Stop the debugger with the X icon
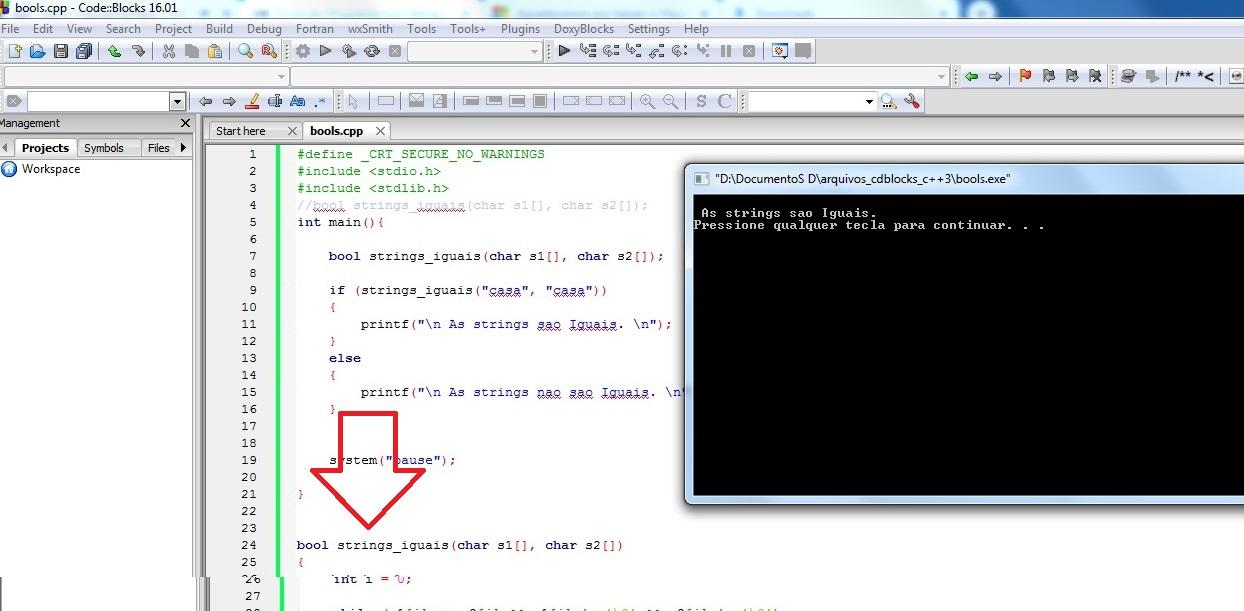This screenshot has width=1244, height=611. (749, 51)
